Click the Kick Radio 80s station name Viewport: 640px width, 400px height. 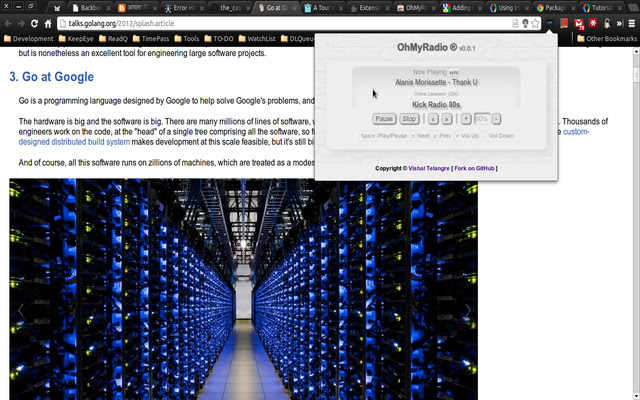436,104
